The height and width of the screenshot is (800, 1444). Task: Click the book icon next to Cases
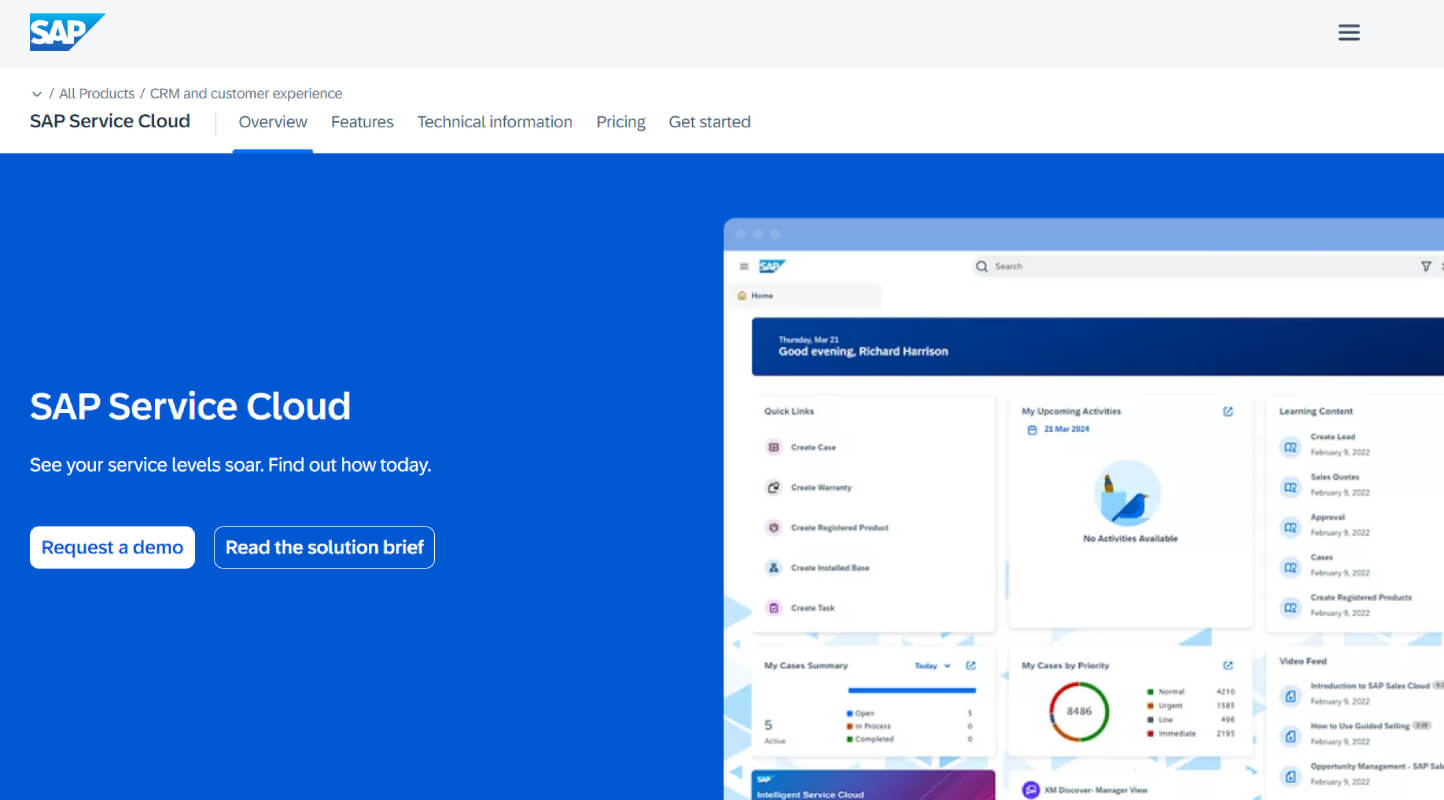[1291, 566]
